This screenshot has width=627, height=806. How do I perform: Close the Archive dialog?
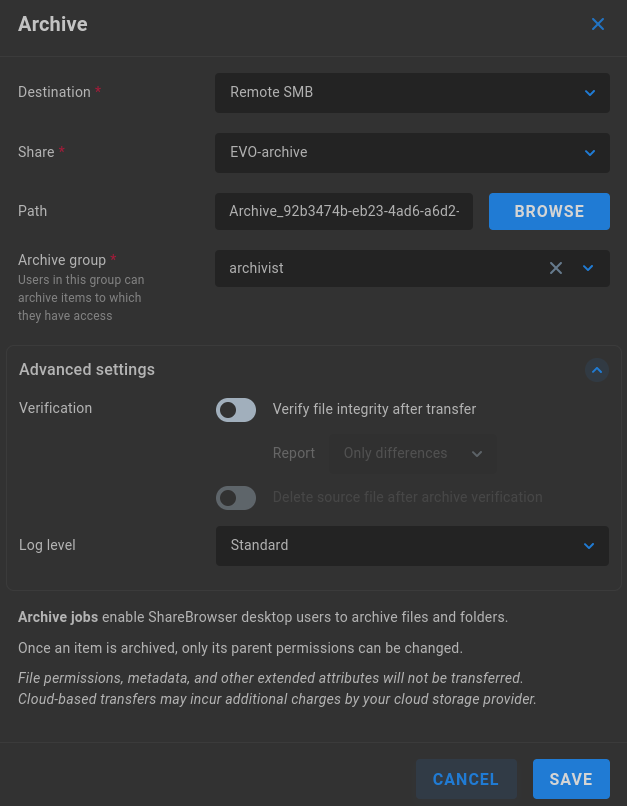click(x=598, y=24)
